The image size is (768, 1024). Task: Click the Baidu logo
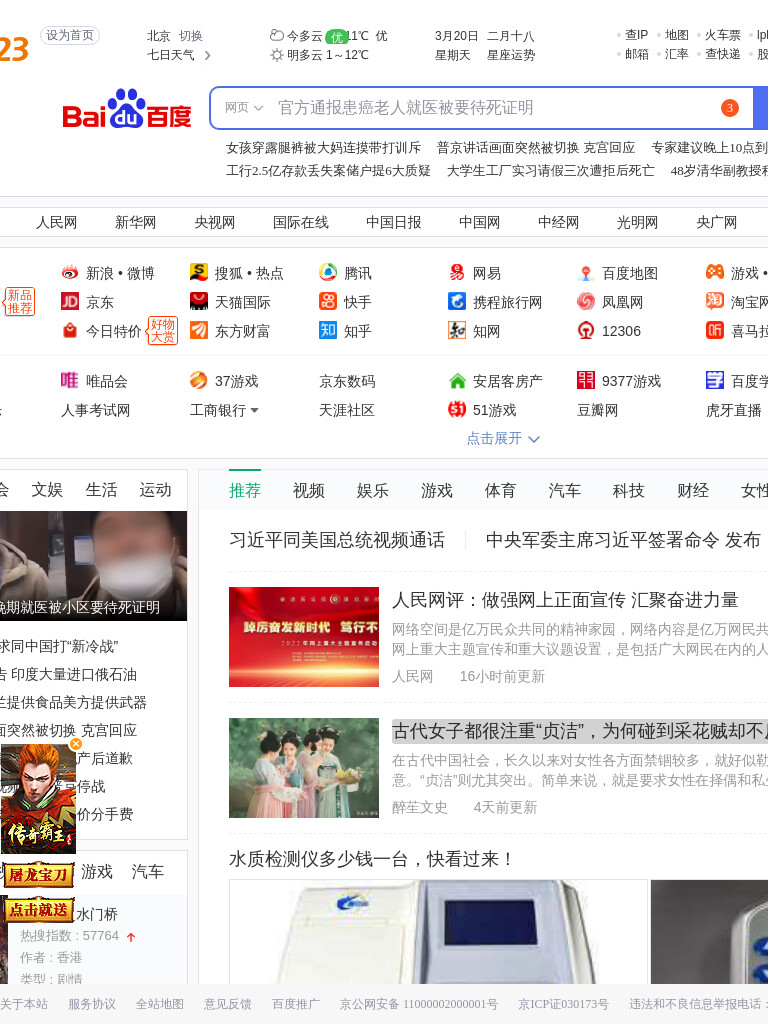tap(127, 108)
